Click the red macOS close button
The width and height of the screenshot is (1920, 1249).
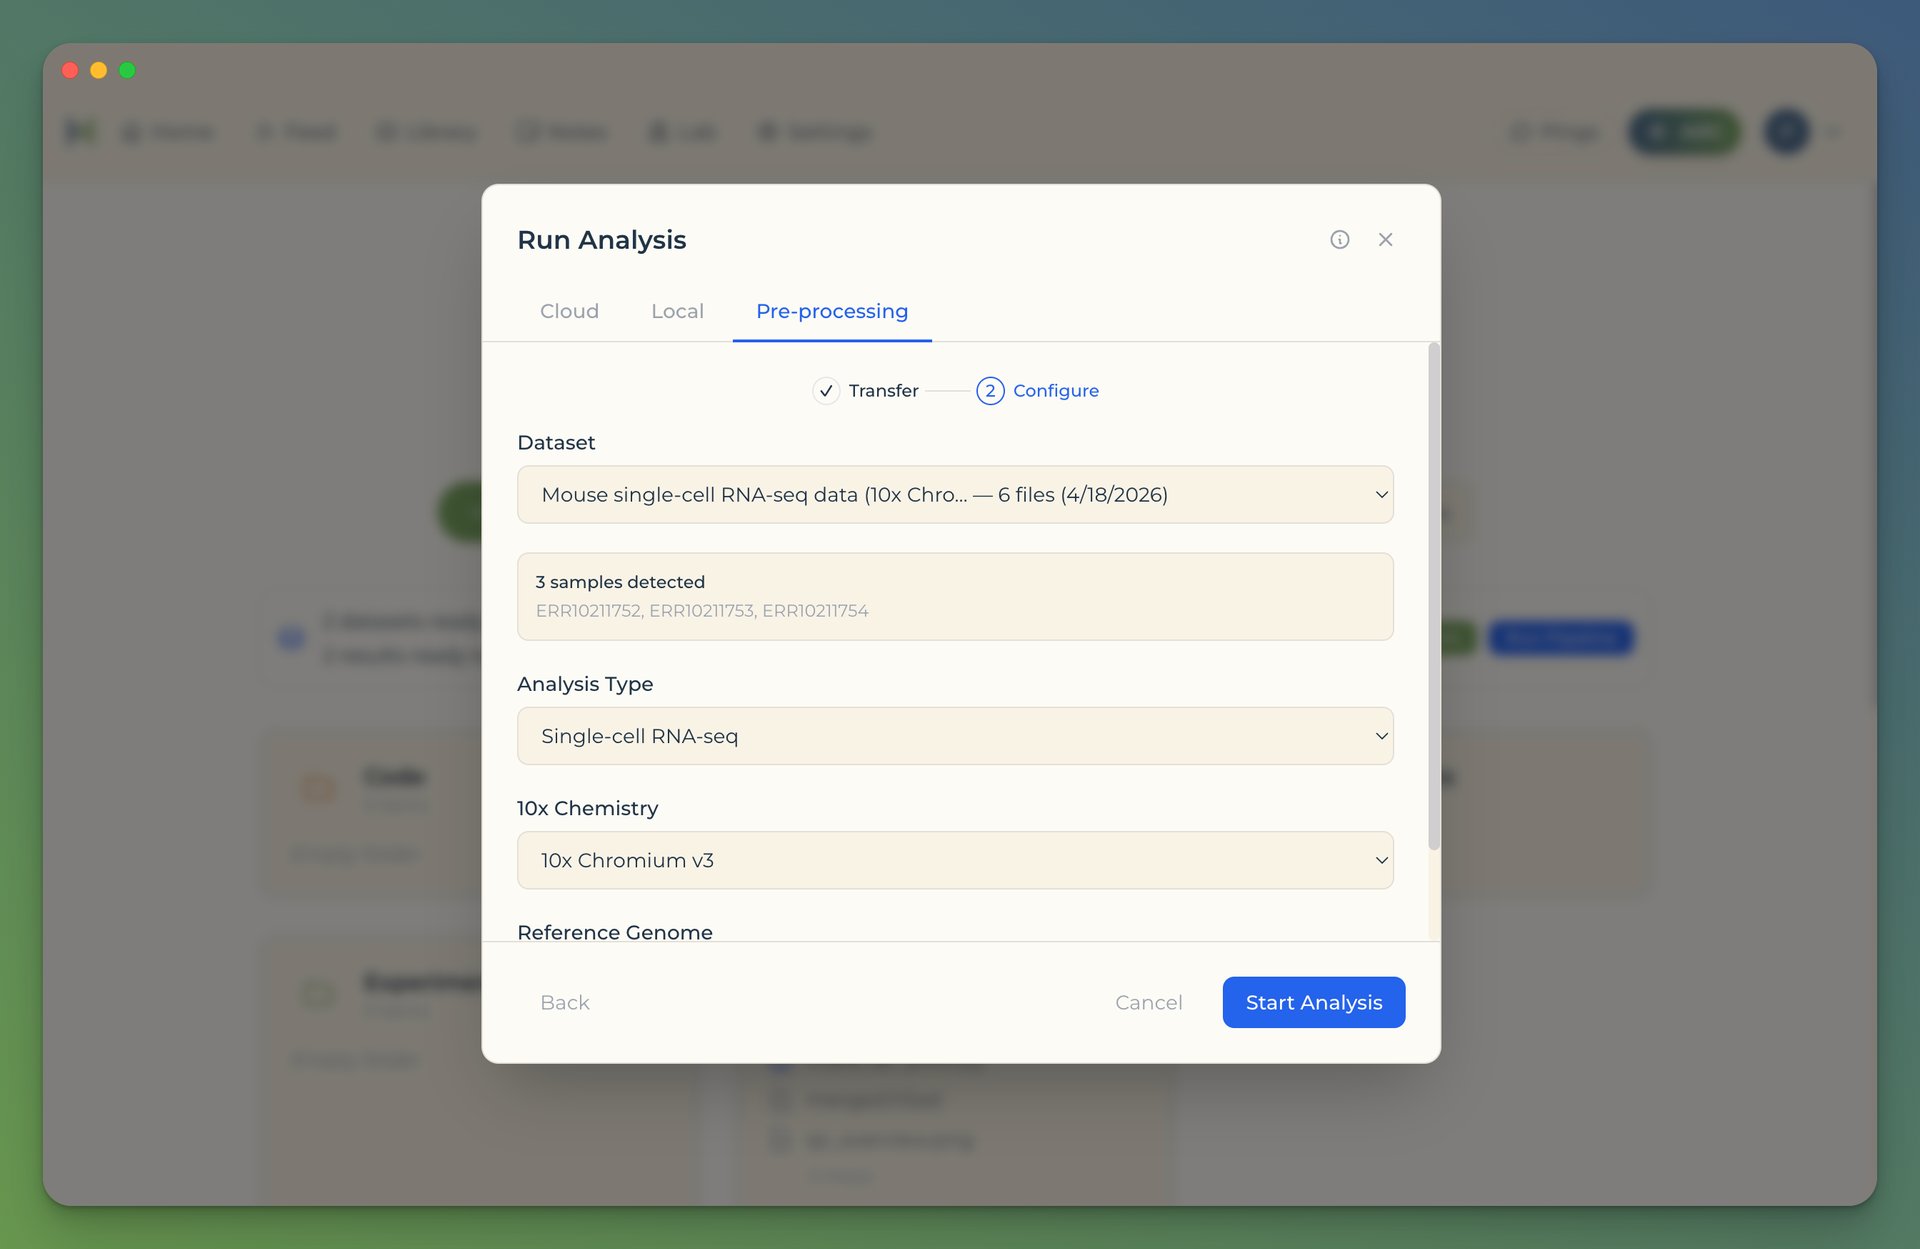(70, 70)
